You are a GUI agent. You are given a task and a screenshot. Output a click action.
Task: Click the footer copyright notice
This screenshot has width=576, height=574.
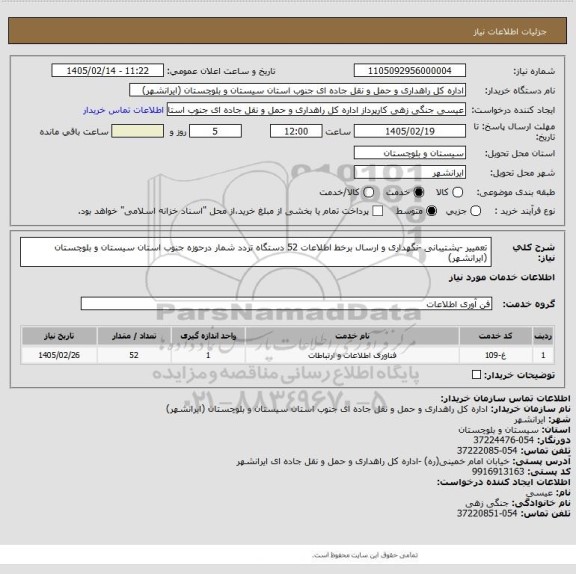point(365,555)
